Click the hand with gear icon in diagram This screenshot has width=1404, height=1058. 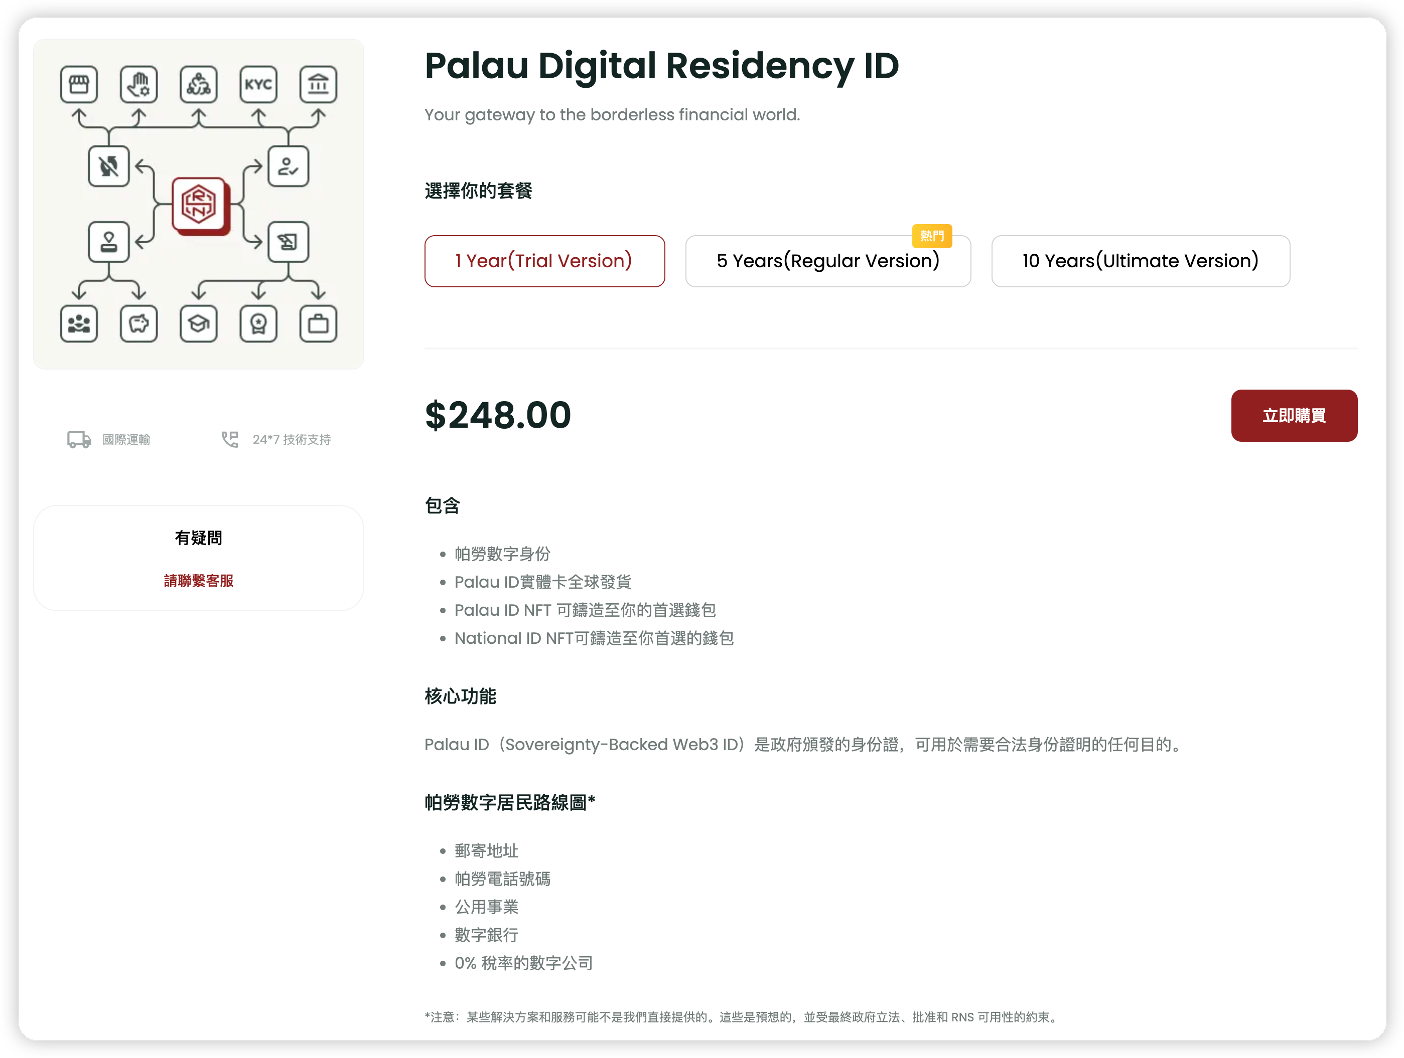(139, 85)
